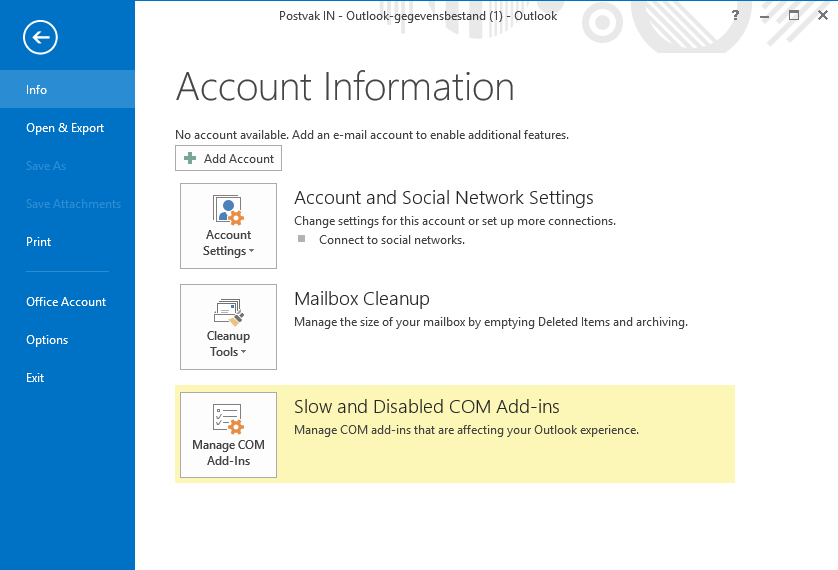Click the Add Account button
The height and width of the screenshot is (570, 838).
228,158
